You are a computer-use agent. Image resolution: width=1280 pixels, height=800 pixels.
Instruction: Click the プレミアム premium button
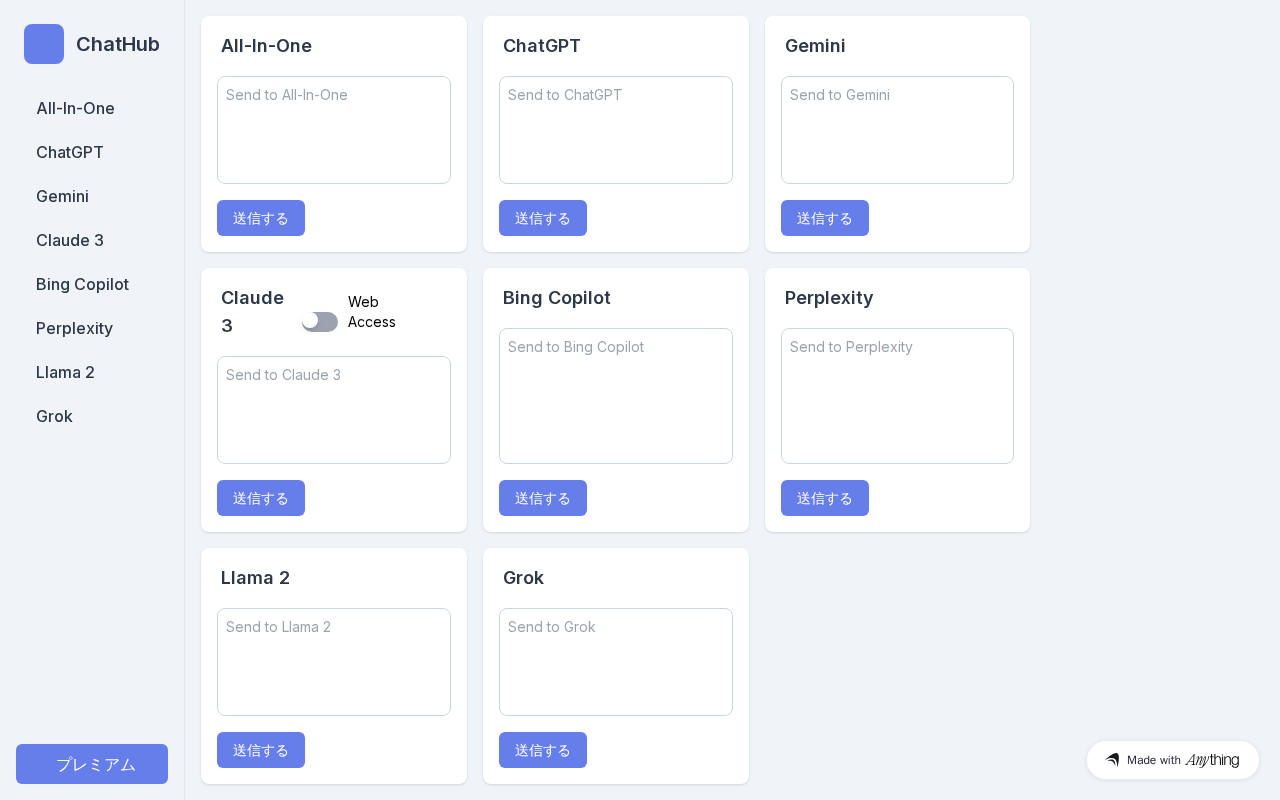pyautogui.click(x=92, y=764)
